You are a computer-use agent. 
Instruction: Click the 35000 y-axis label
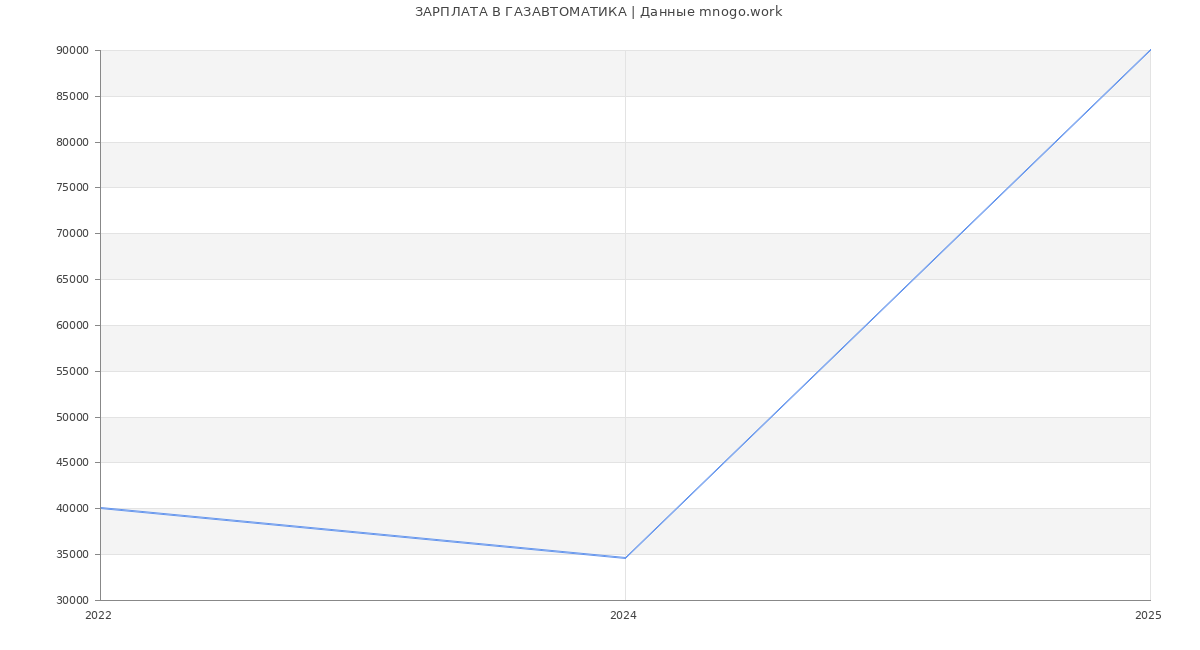click(x=72, y=555)
